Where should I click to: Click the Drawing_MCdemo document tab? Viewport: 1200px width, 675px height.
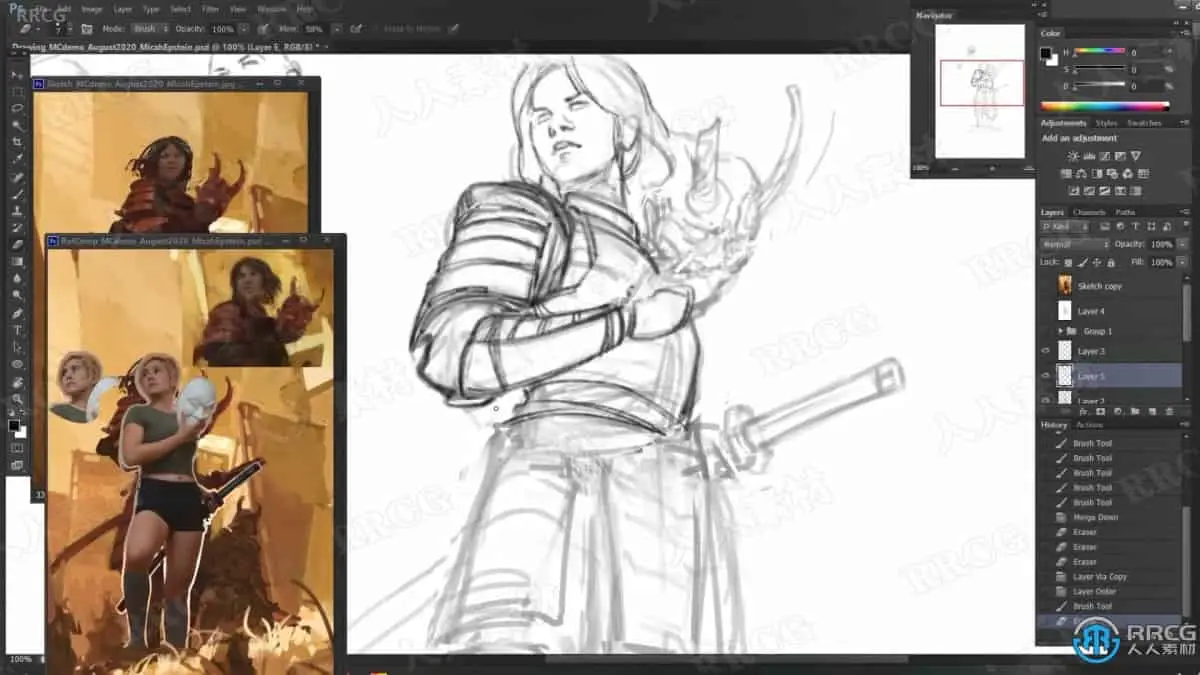pos(165,47)
